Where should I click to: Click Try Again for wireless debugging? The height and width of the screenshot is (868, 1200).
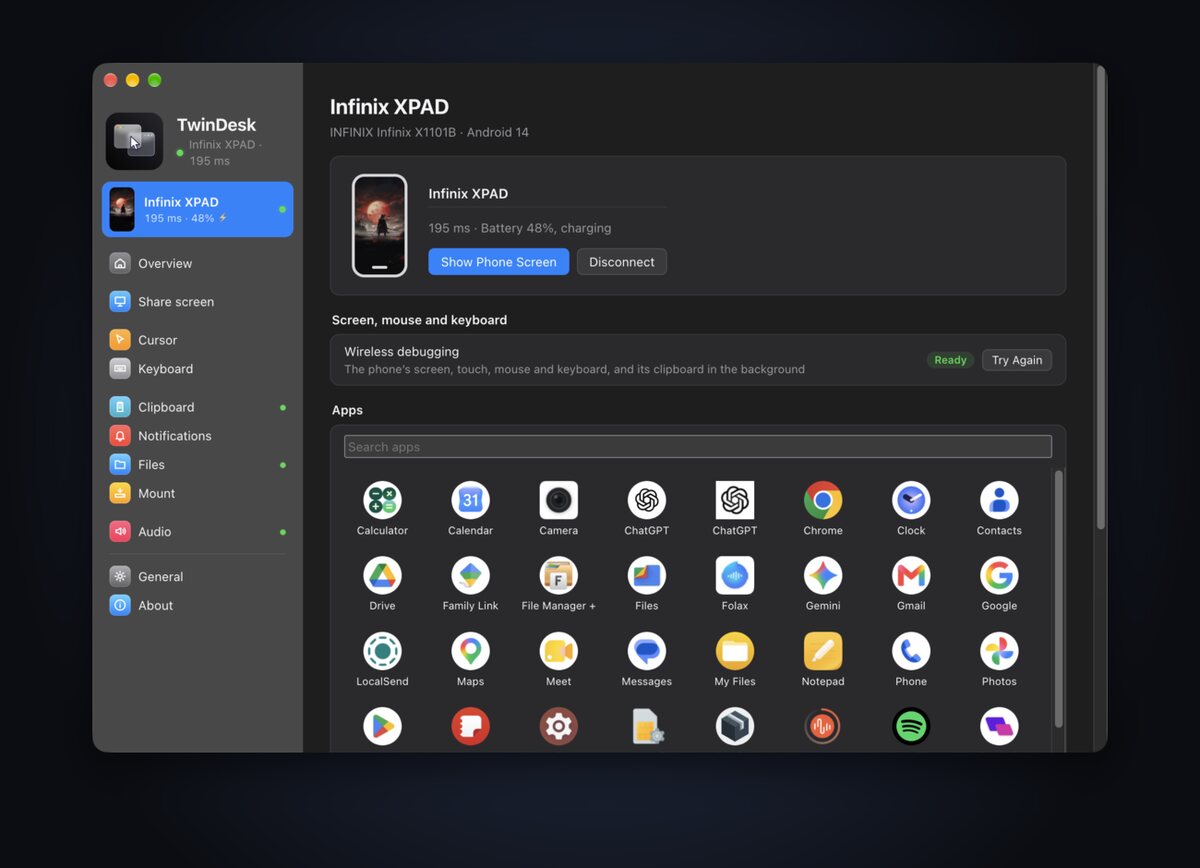(1017, 360)
